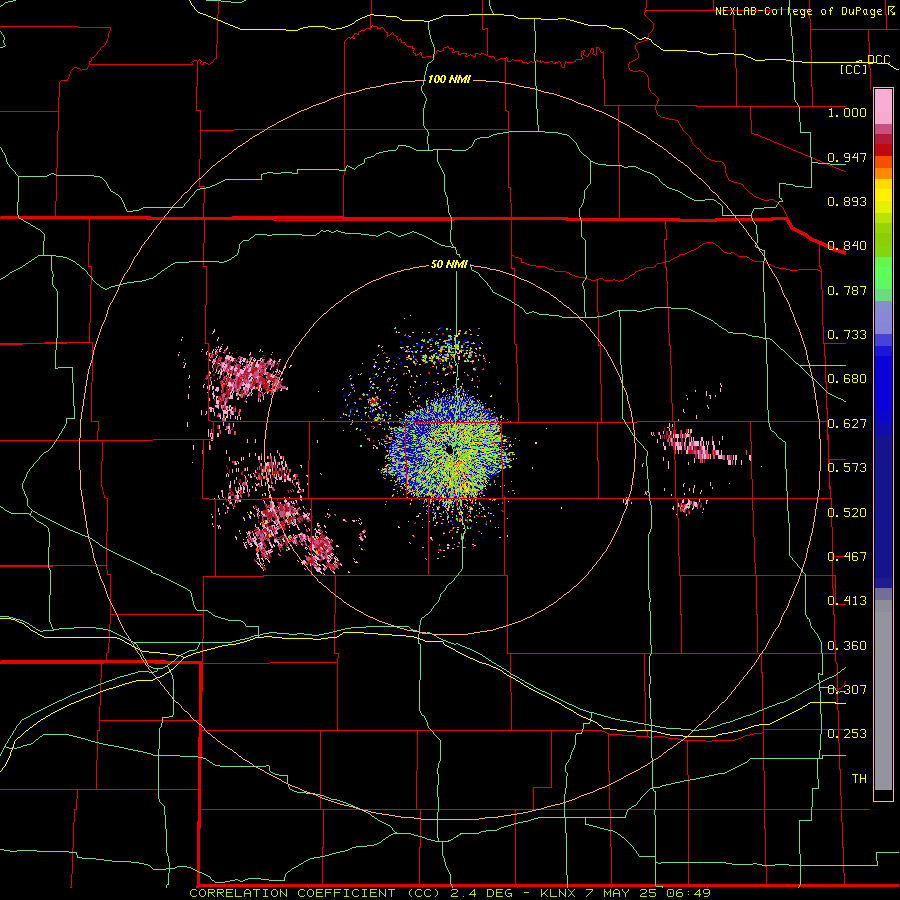The width and height of the screenshot is (900, 900).
Task: Click the 100 NMI range ring label
Action: click(x=449, y=79)
